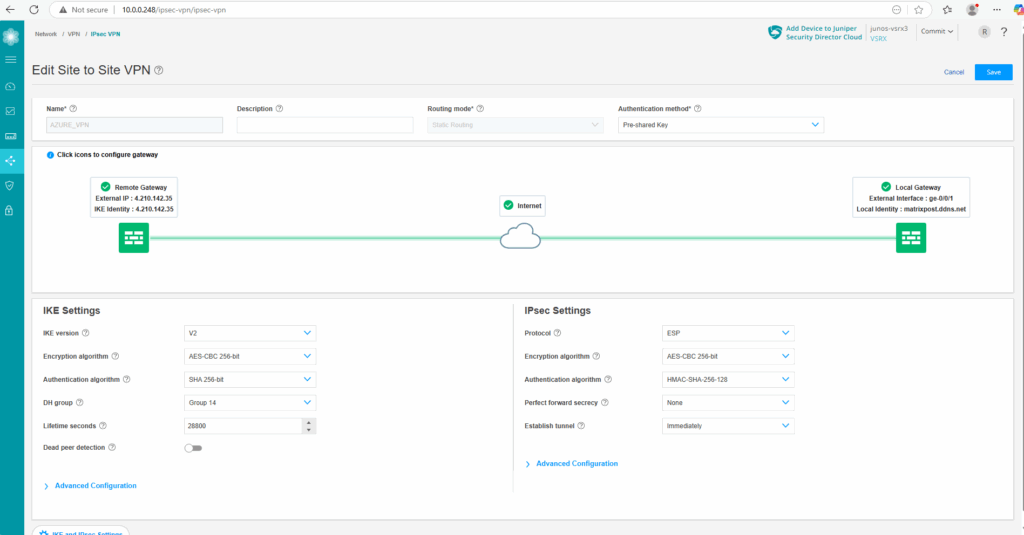Click the Local Gateway firewall icon

pyautogui.click(x=911, y=238)
